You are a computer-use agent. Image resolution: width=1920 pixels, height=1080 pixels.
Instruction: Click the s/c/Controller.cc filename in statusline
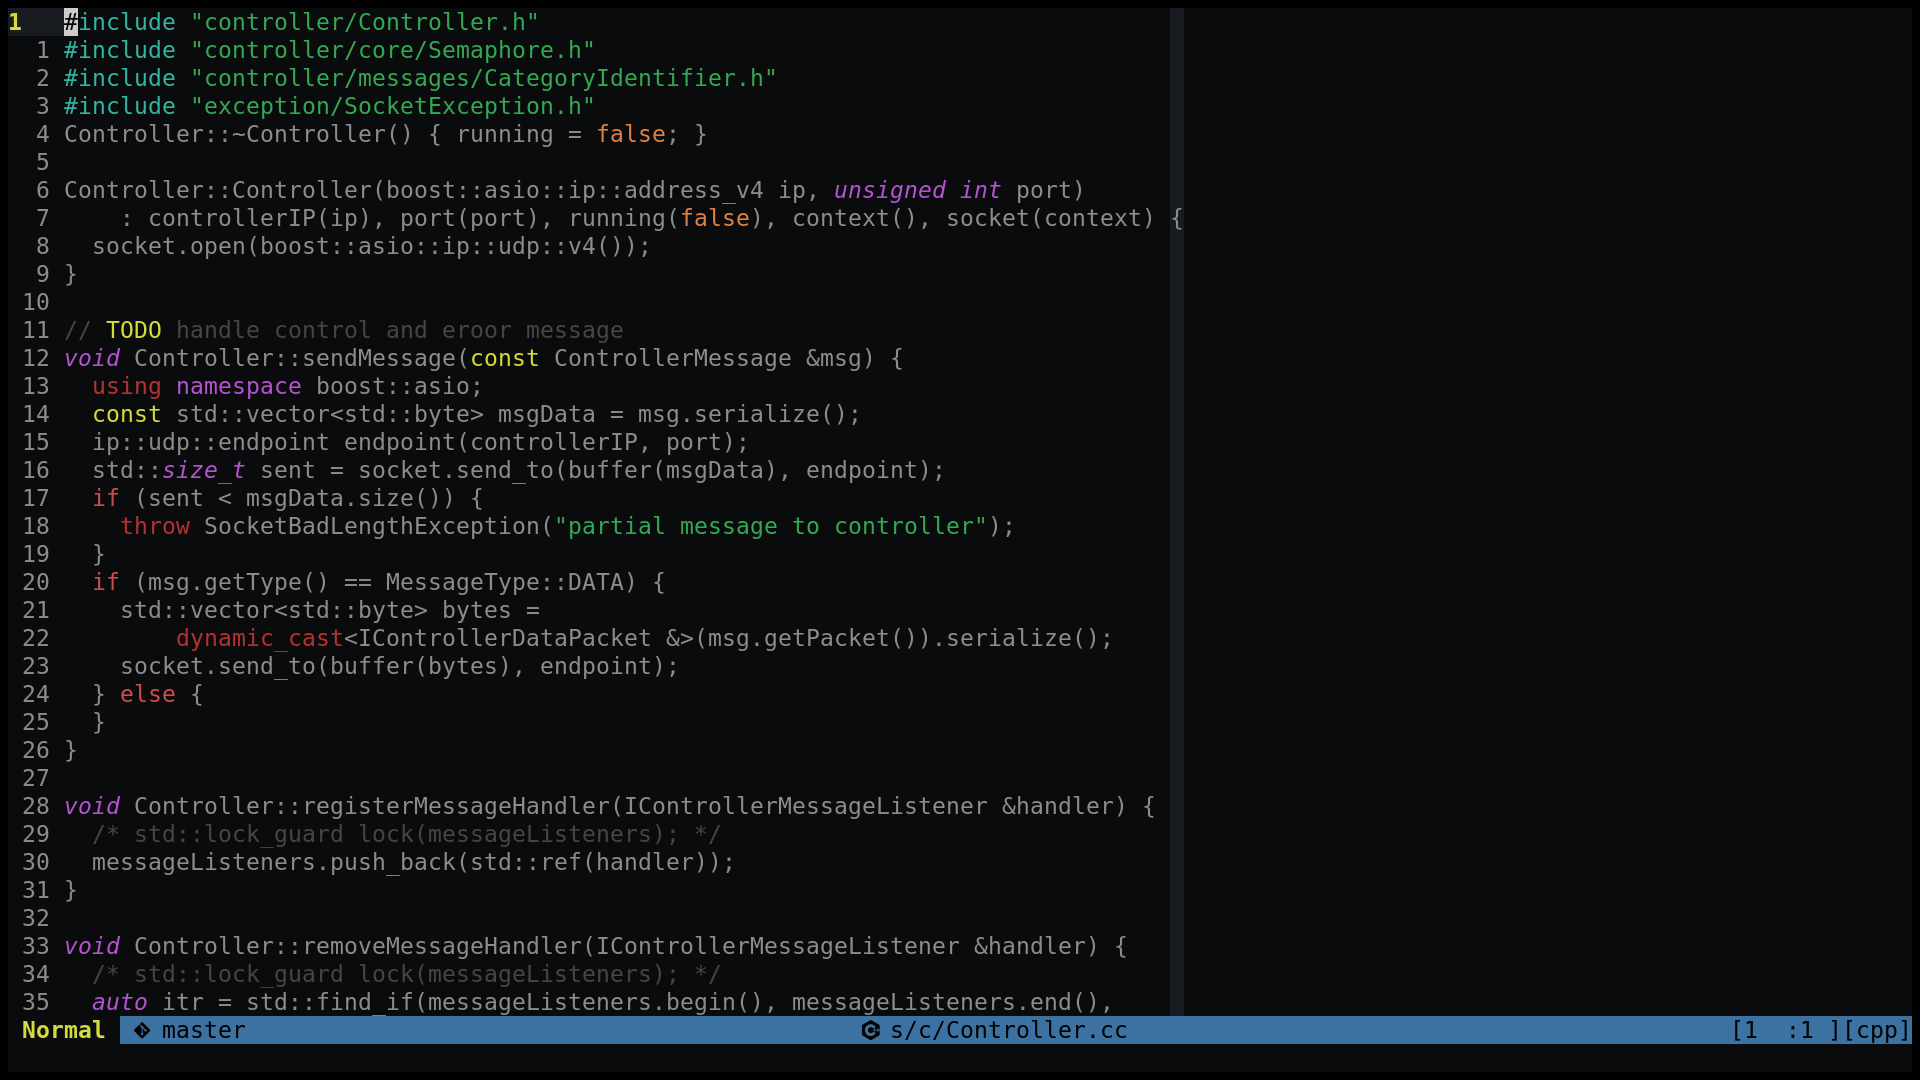pos(1008,1030)
